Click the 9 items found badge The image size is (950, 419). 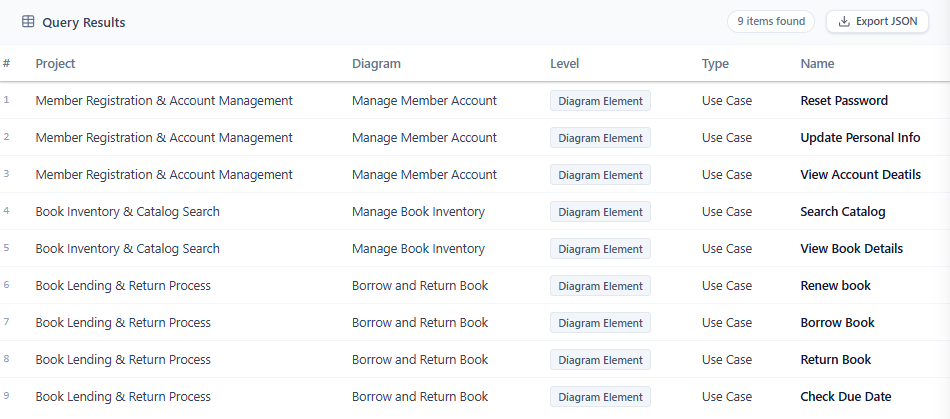point(771,22)
